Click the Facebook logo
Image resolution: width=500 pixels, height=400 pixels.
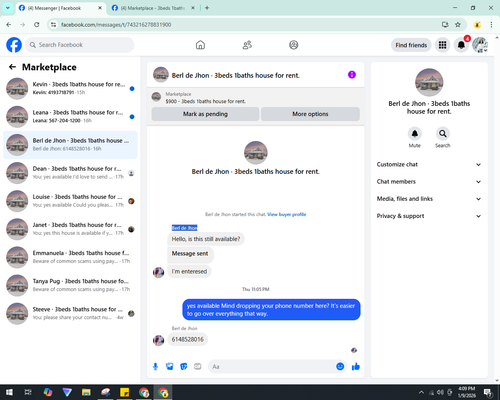[14, 45]
